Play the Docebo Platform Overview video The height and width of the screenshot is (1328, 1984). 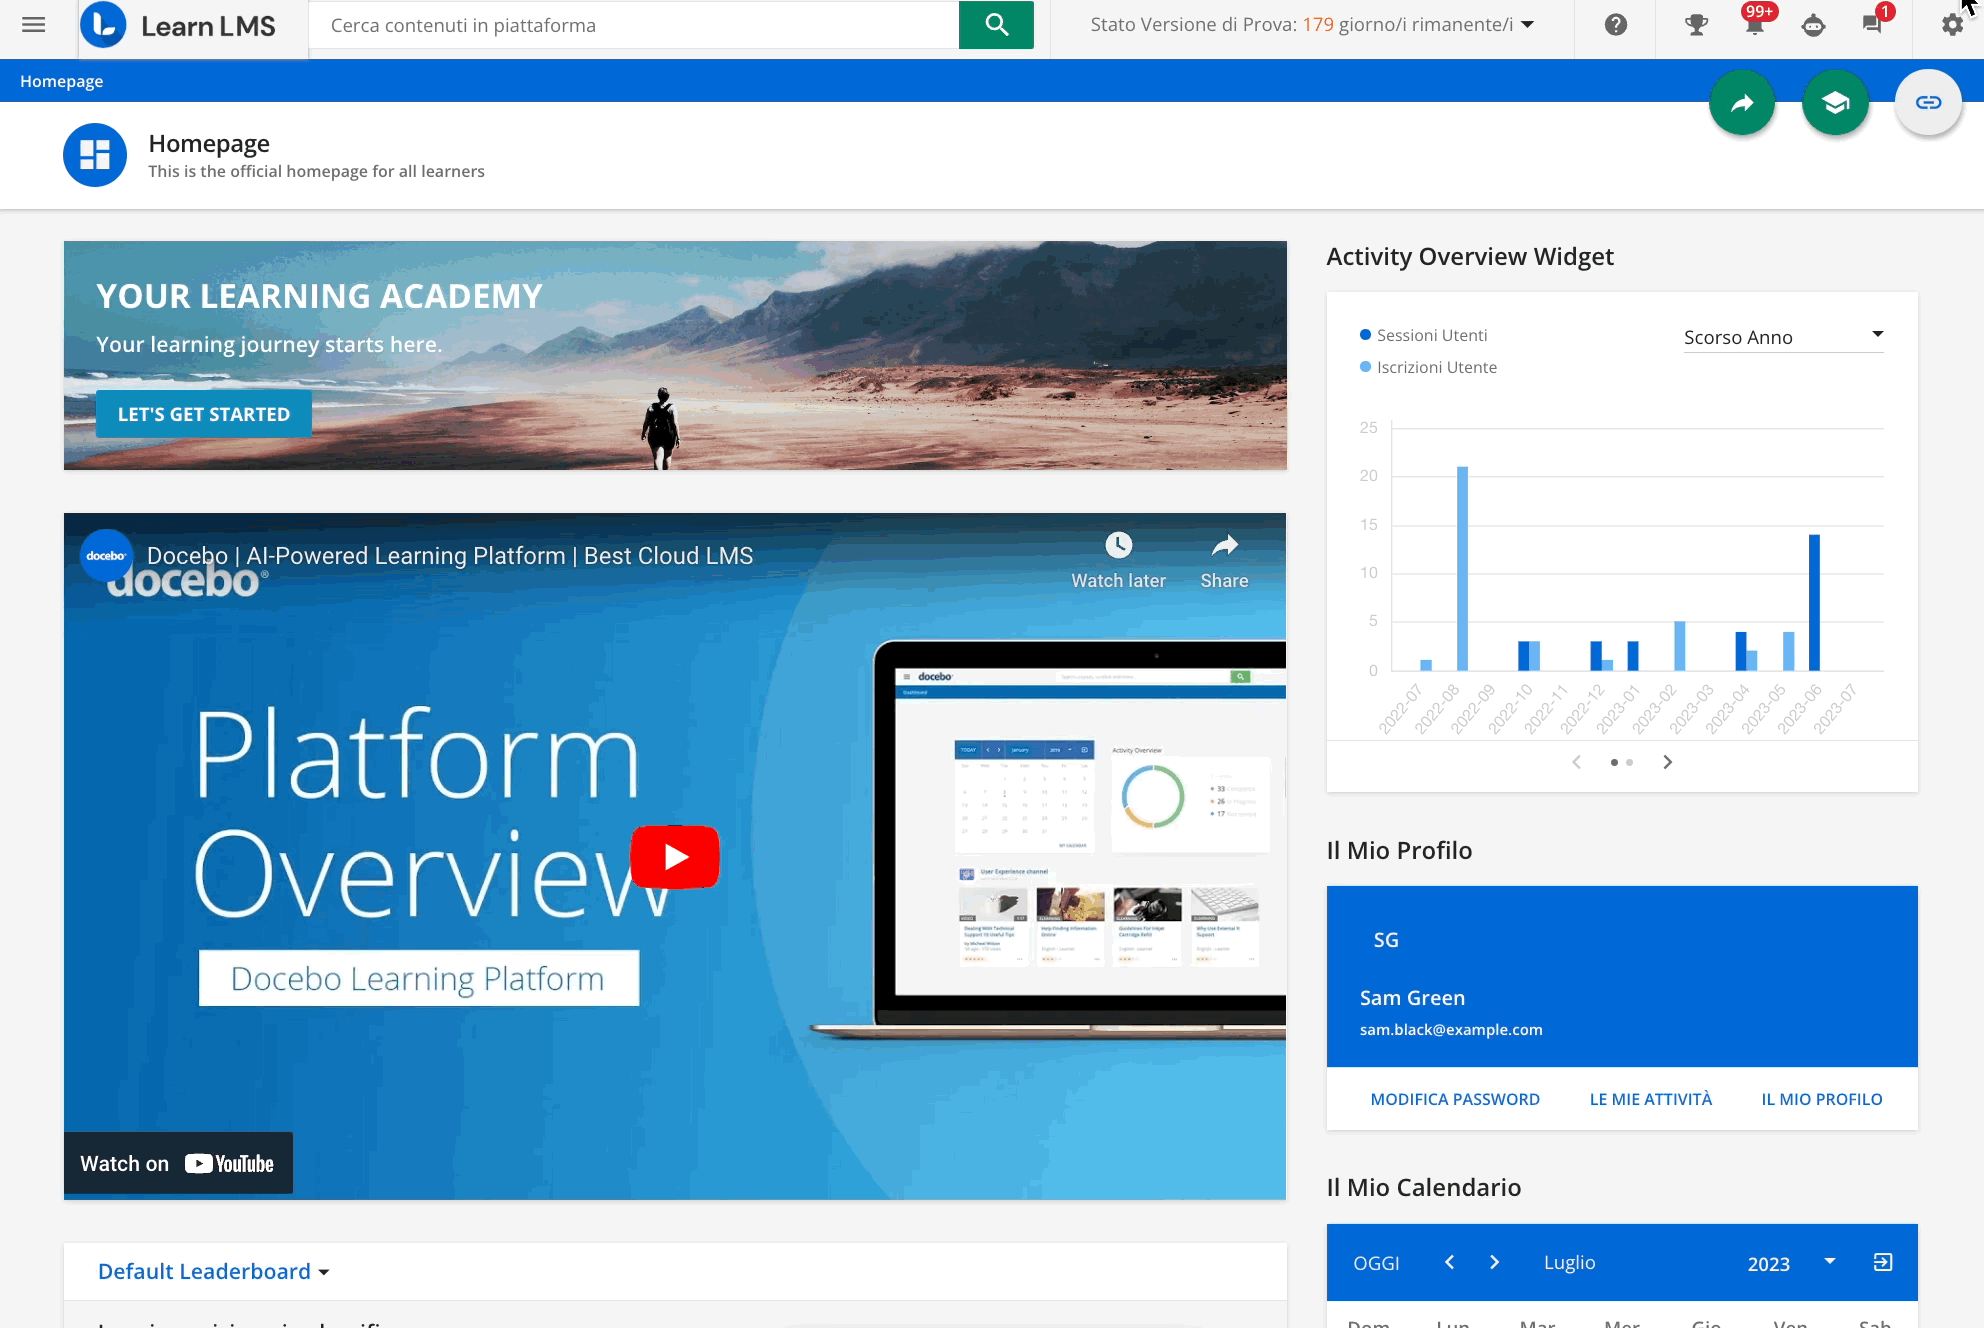pos(675,857)
